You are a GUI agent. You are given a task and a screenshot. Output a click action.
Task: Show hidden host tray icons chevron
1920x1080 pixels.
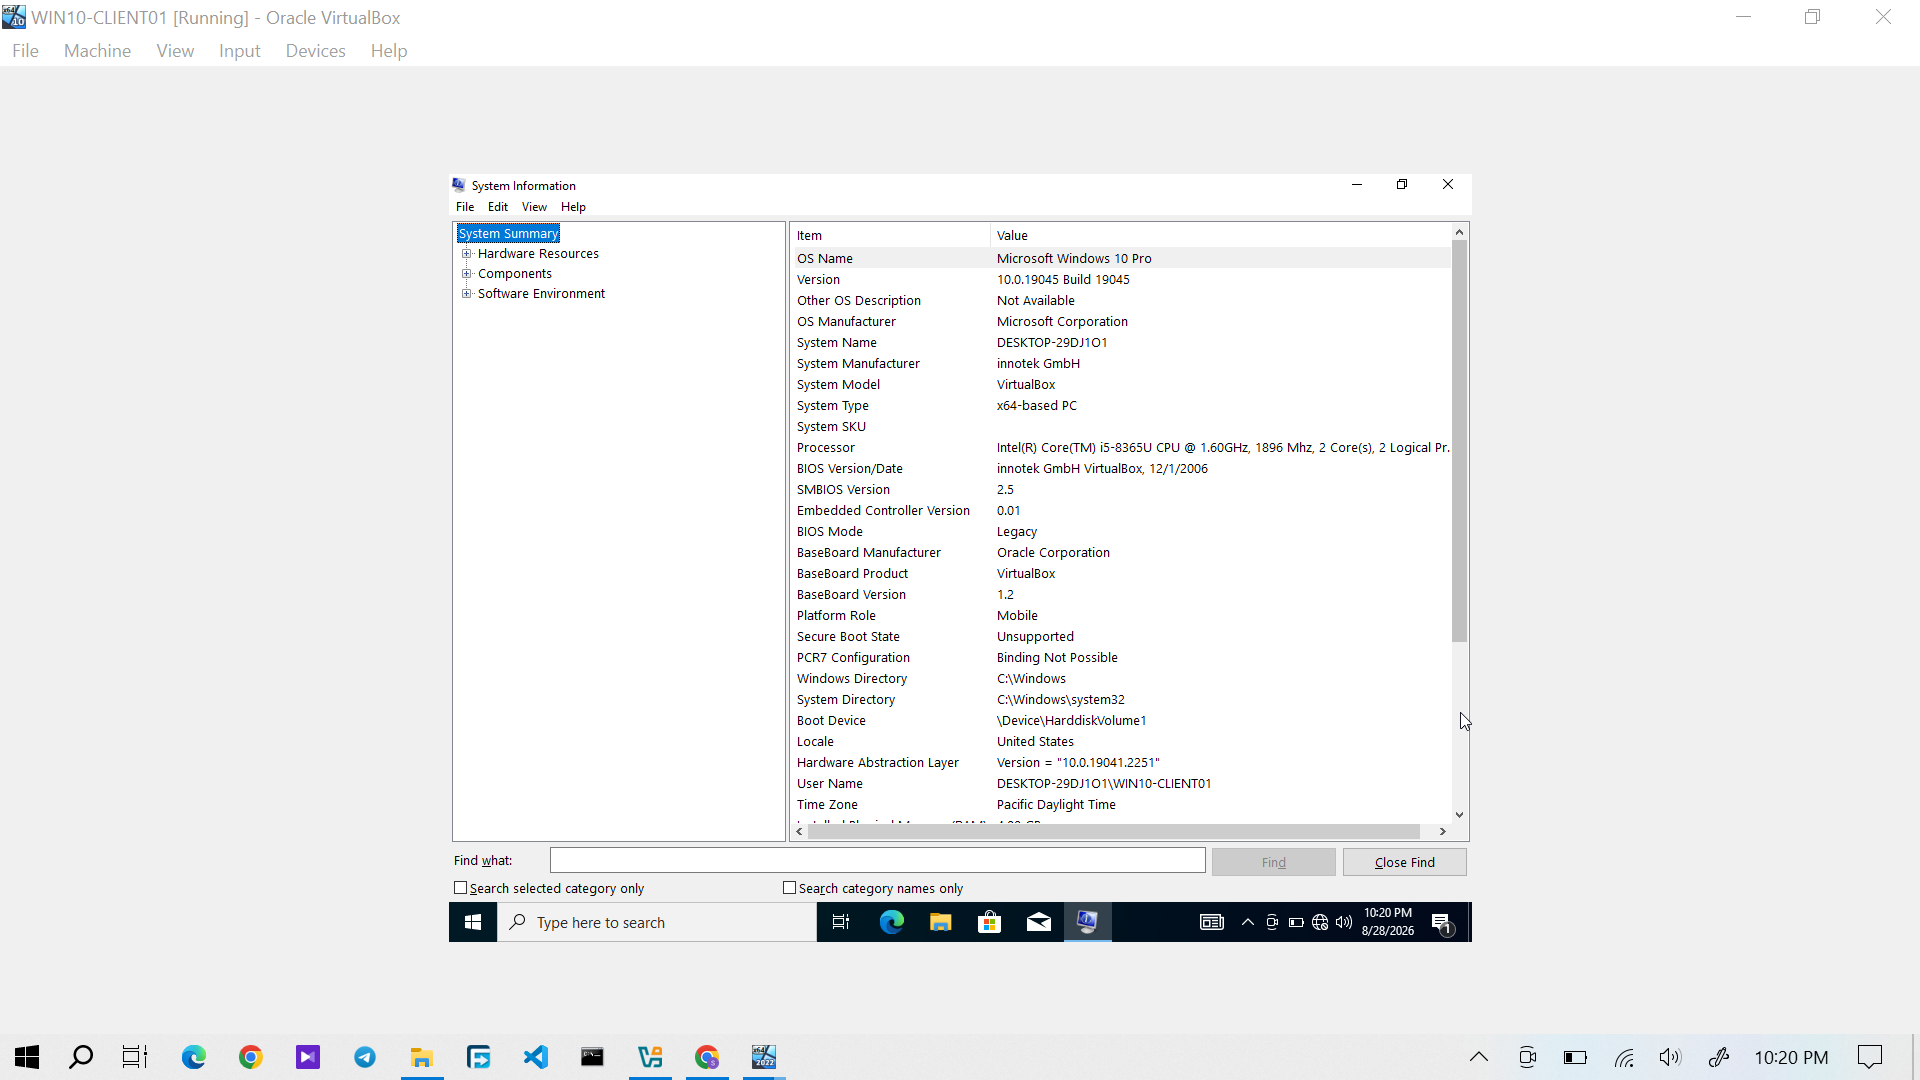pos(1479,1057)
